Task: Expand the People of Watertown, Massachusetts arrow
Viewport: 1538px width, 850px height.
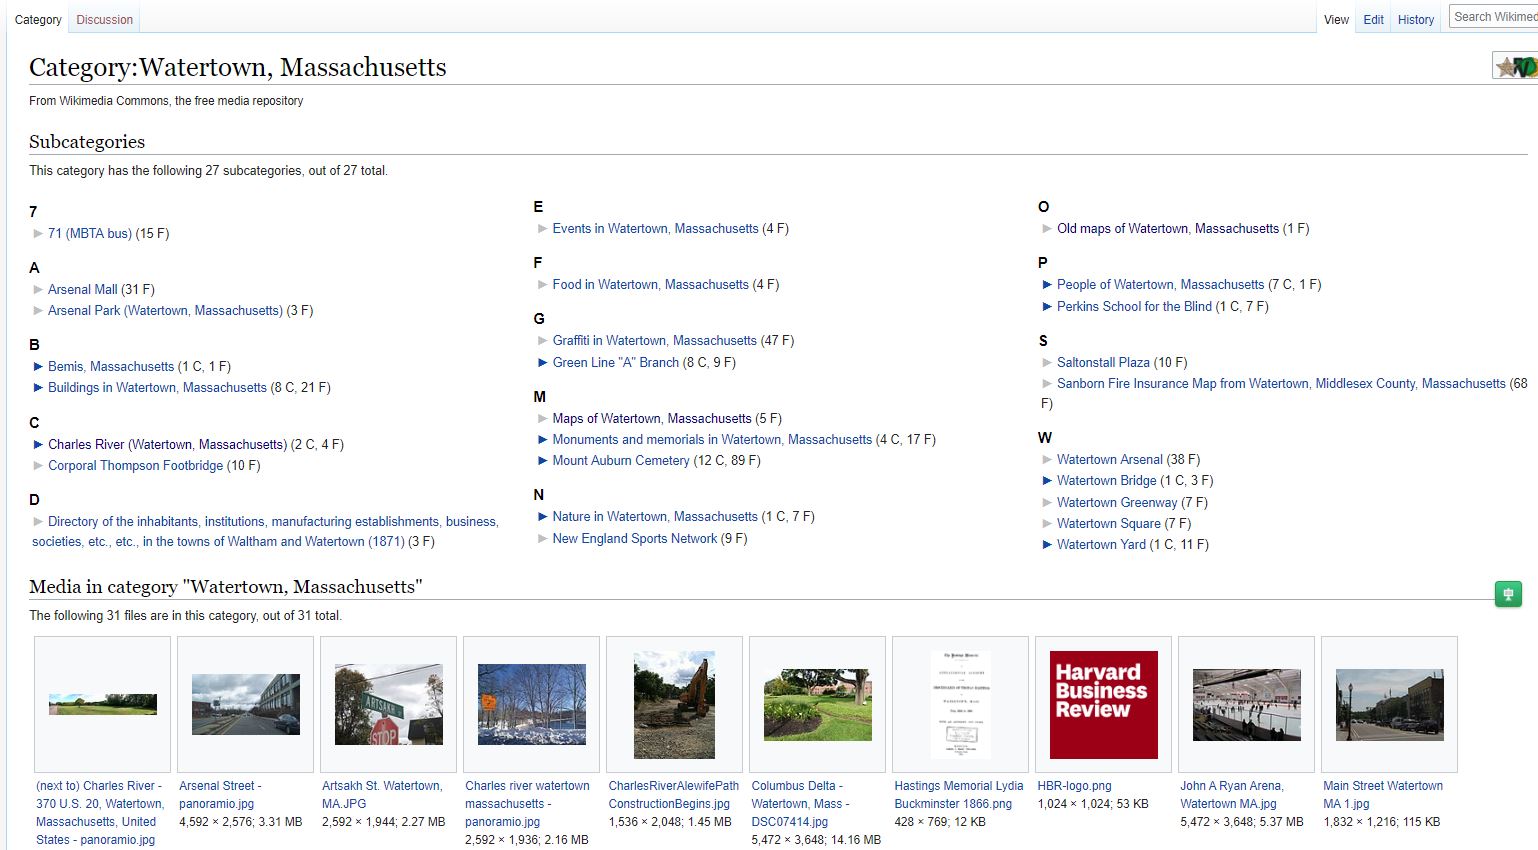Action: (1047, 284)
